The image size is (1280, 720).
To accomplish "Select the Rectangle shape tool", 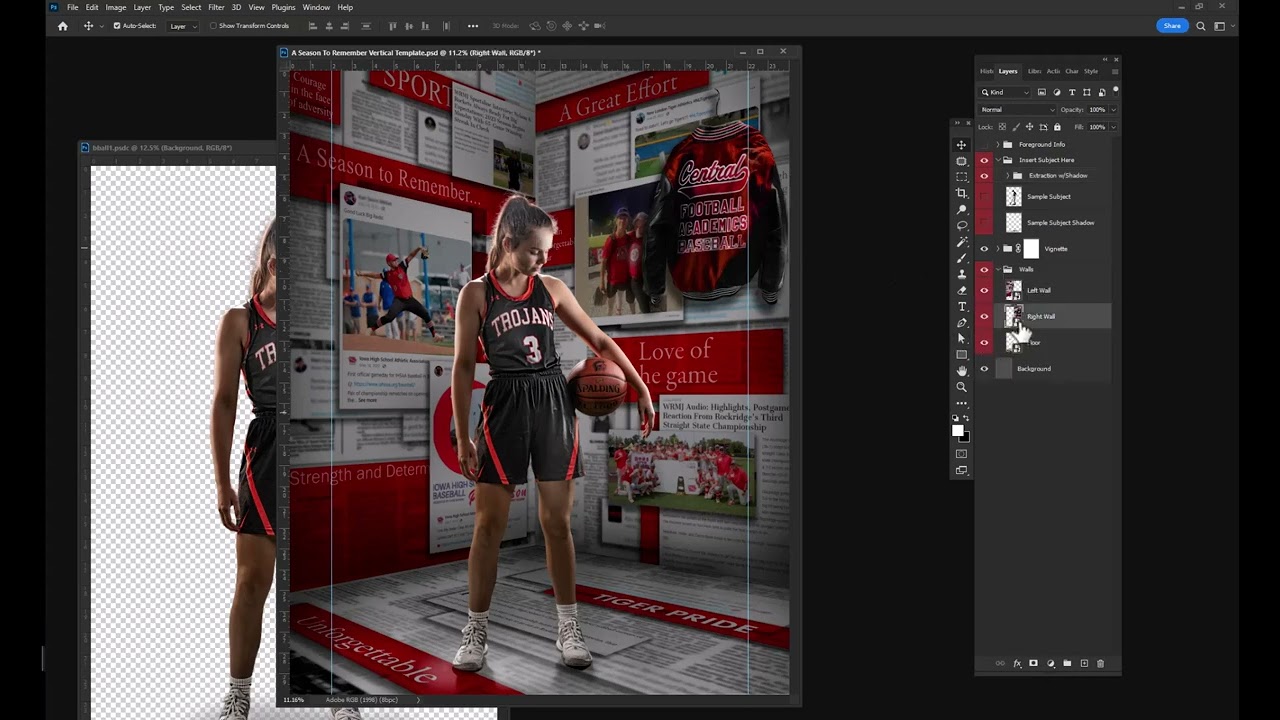I will pyautogui.click(x=961, y=354).
